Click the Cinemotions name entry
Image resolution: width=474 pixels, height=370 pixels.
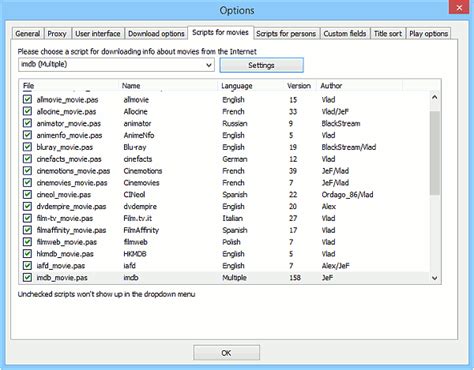pyautogui.click(x=143, y=171)
